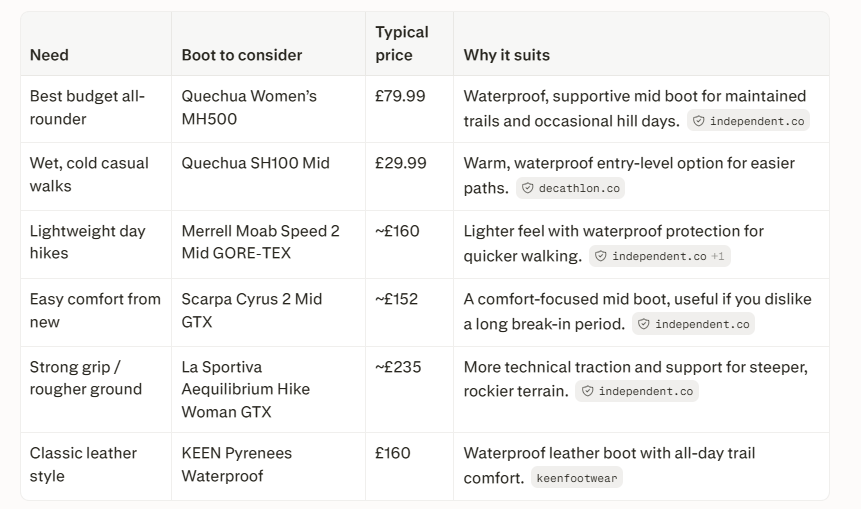Open the keenfootwear citation chip

click(577, 478)
